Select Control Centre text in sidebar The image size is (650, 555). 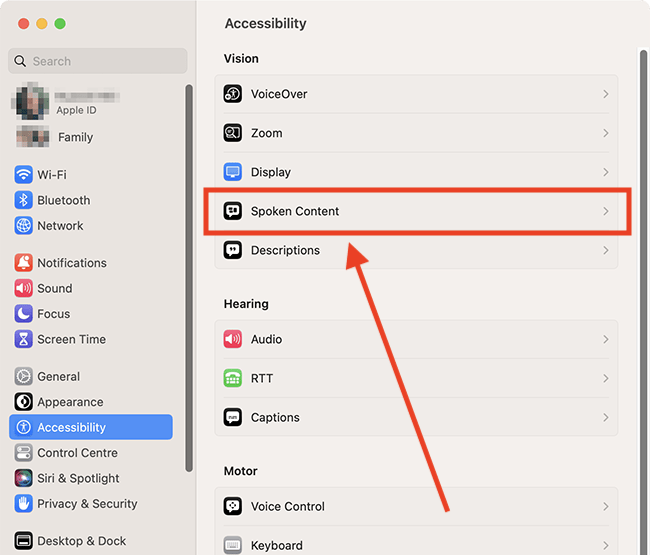point(77,453)
